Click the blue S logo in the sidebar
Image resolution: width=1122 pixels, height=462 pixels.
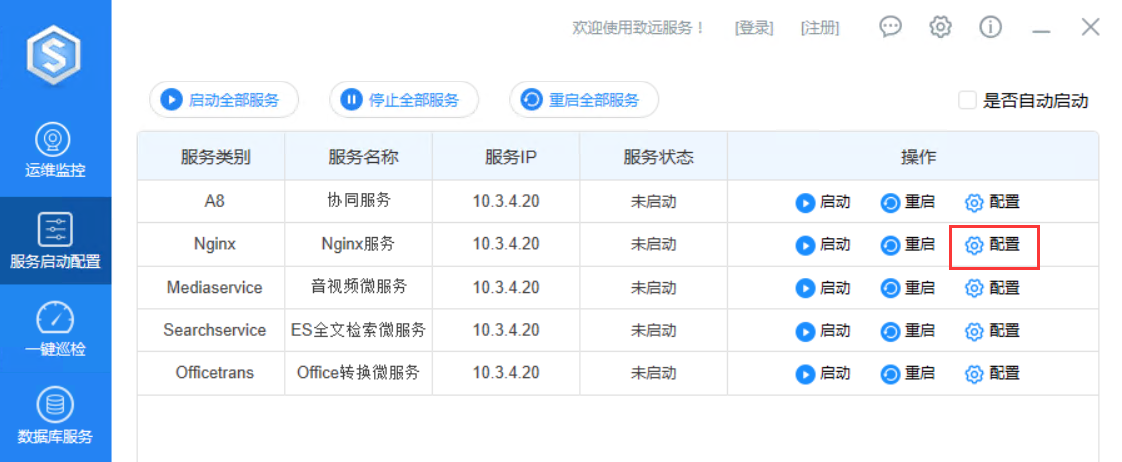pyautogui.click(x=55, y=53)
